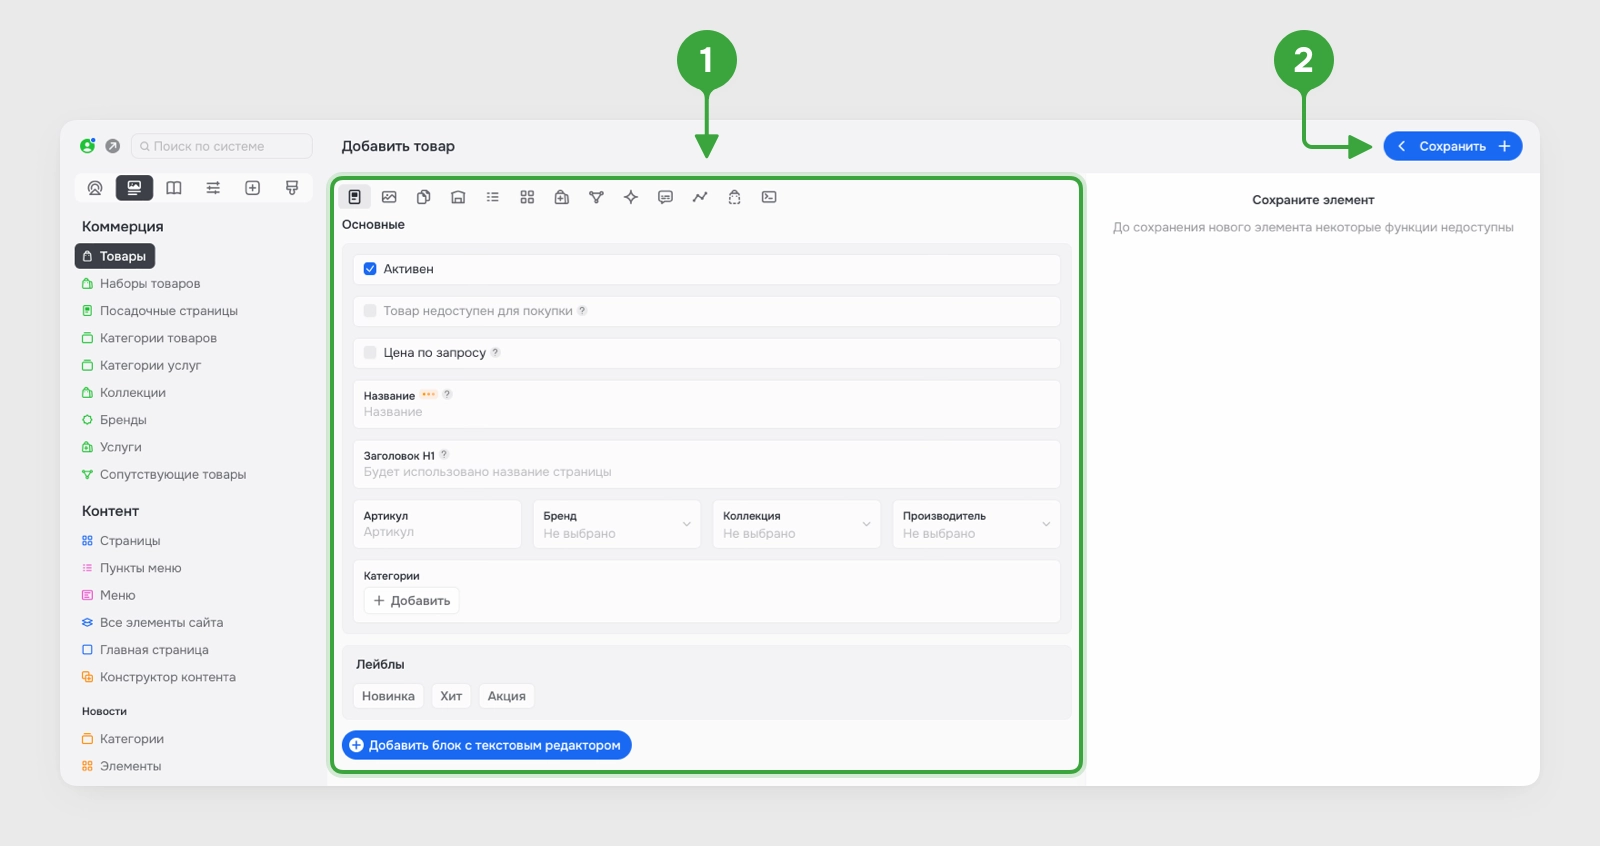1600x846 pixels.
Task: Click the four-point sparkle icon in editor toolbar
Action: tap(631, 197)
